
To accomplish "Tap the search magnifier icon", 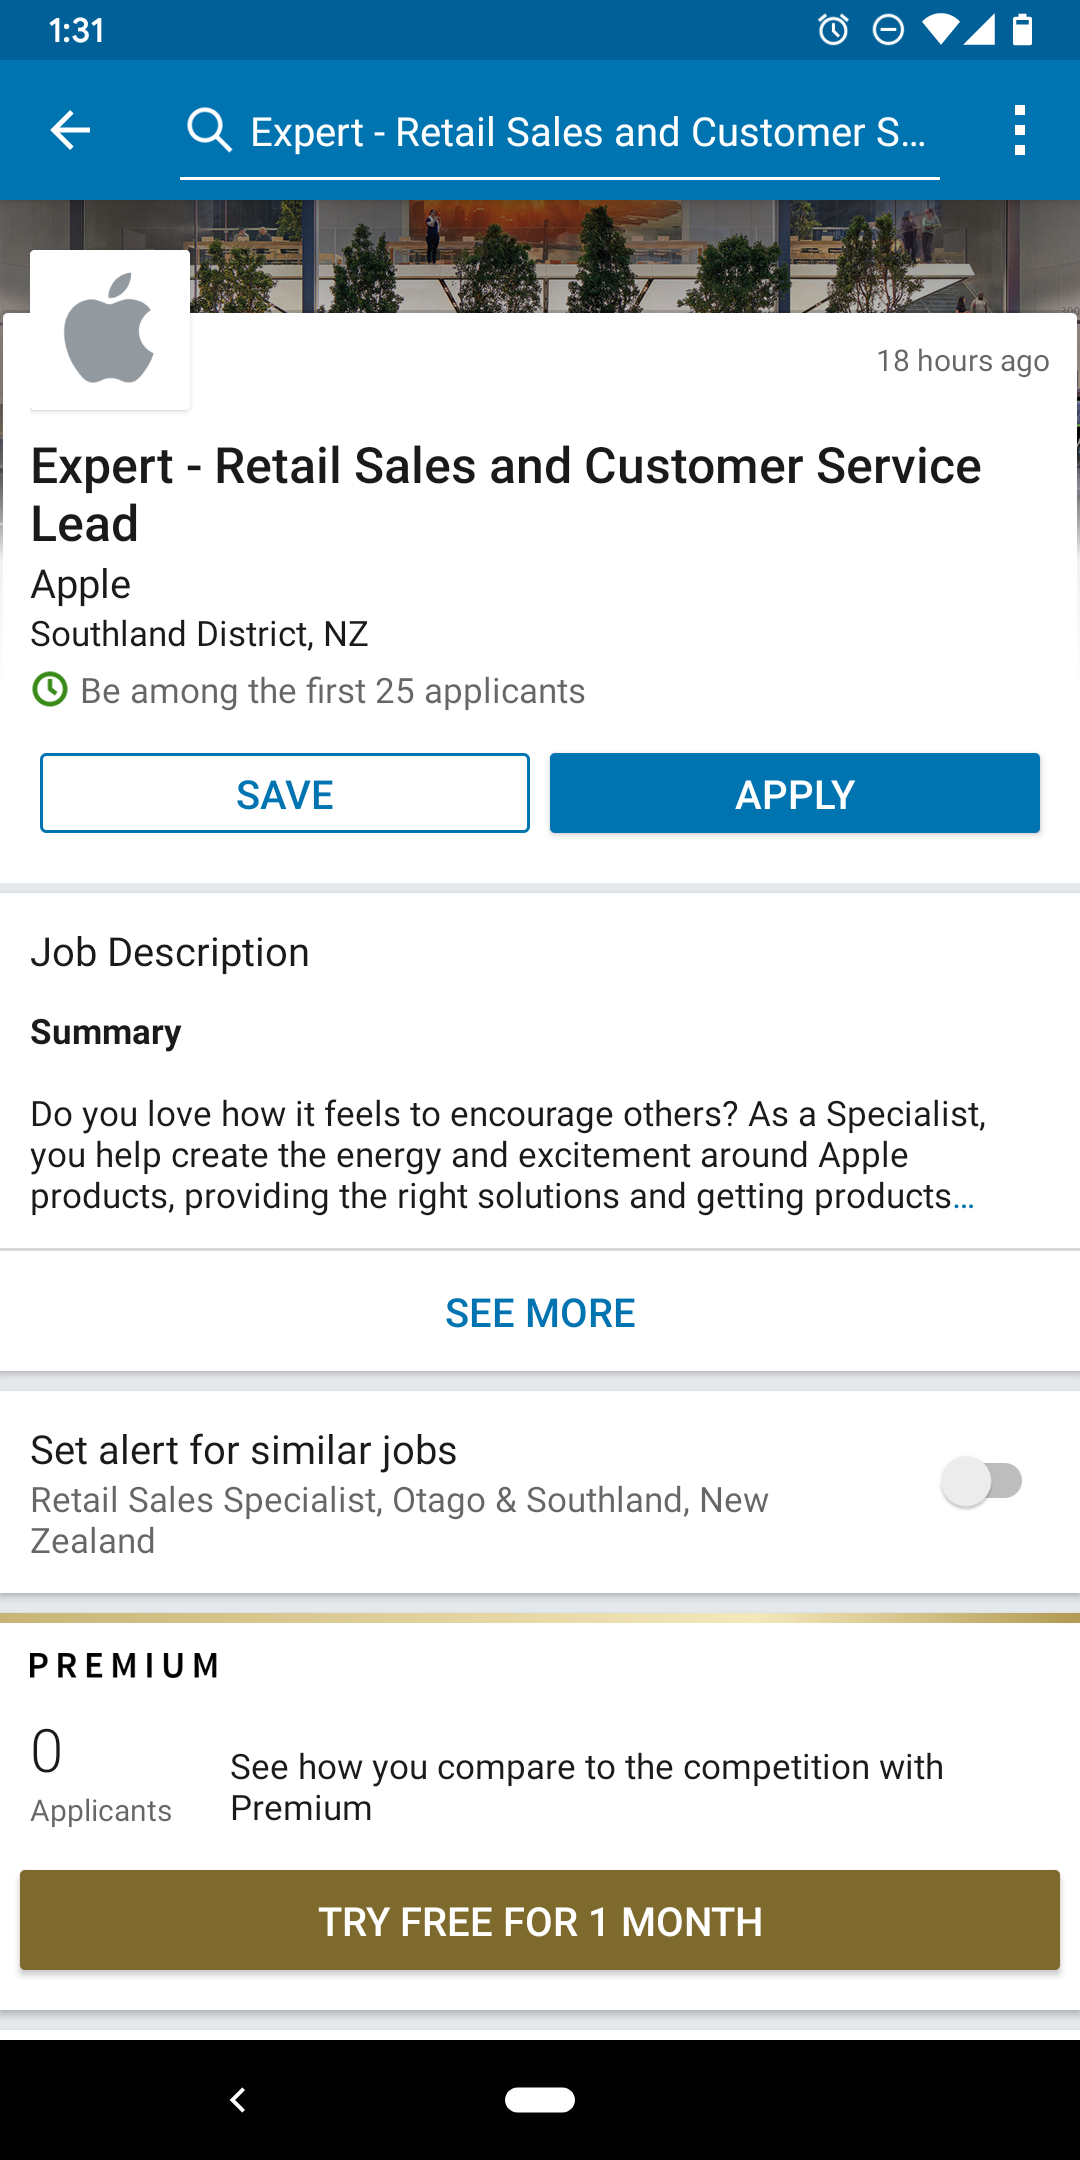I will (209, 130).
